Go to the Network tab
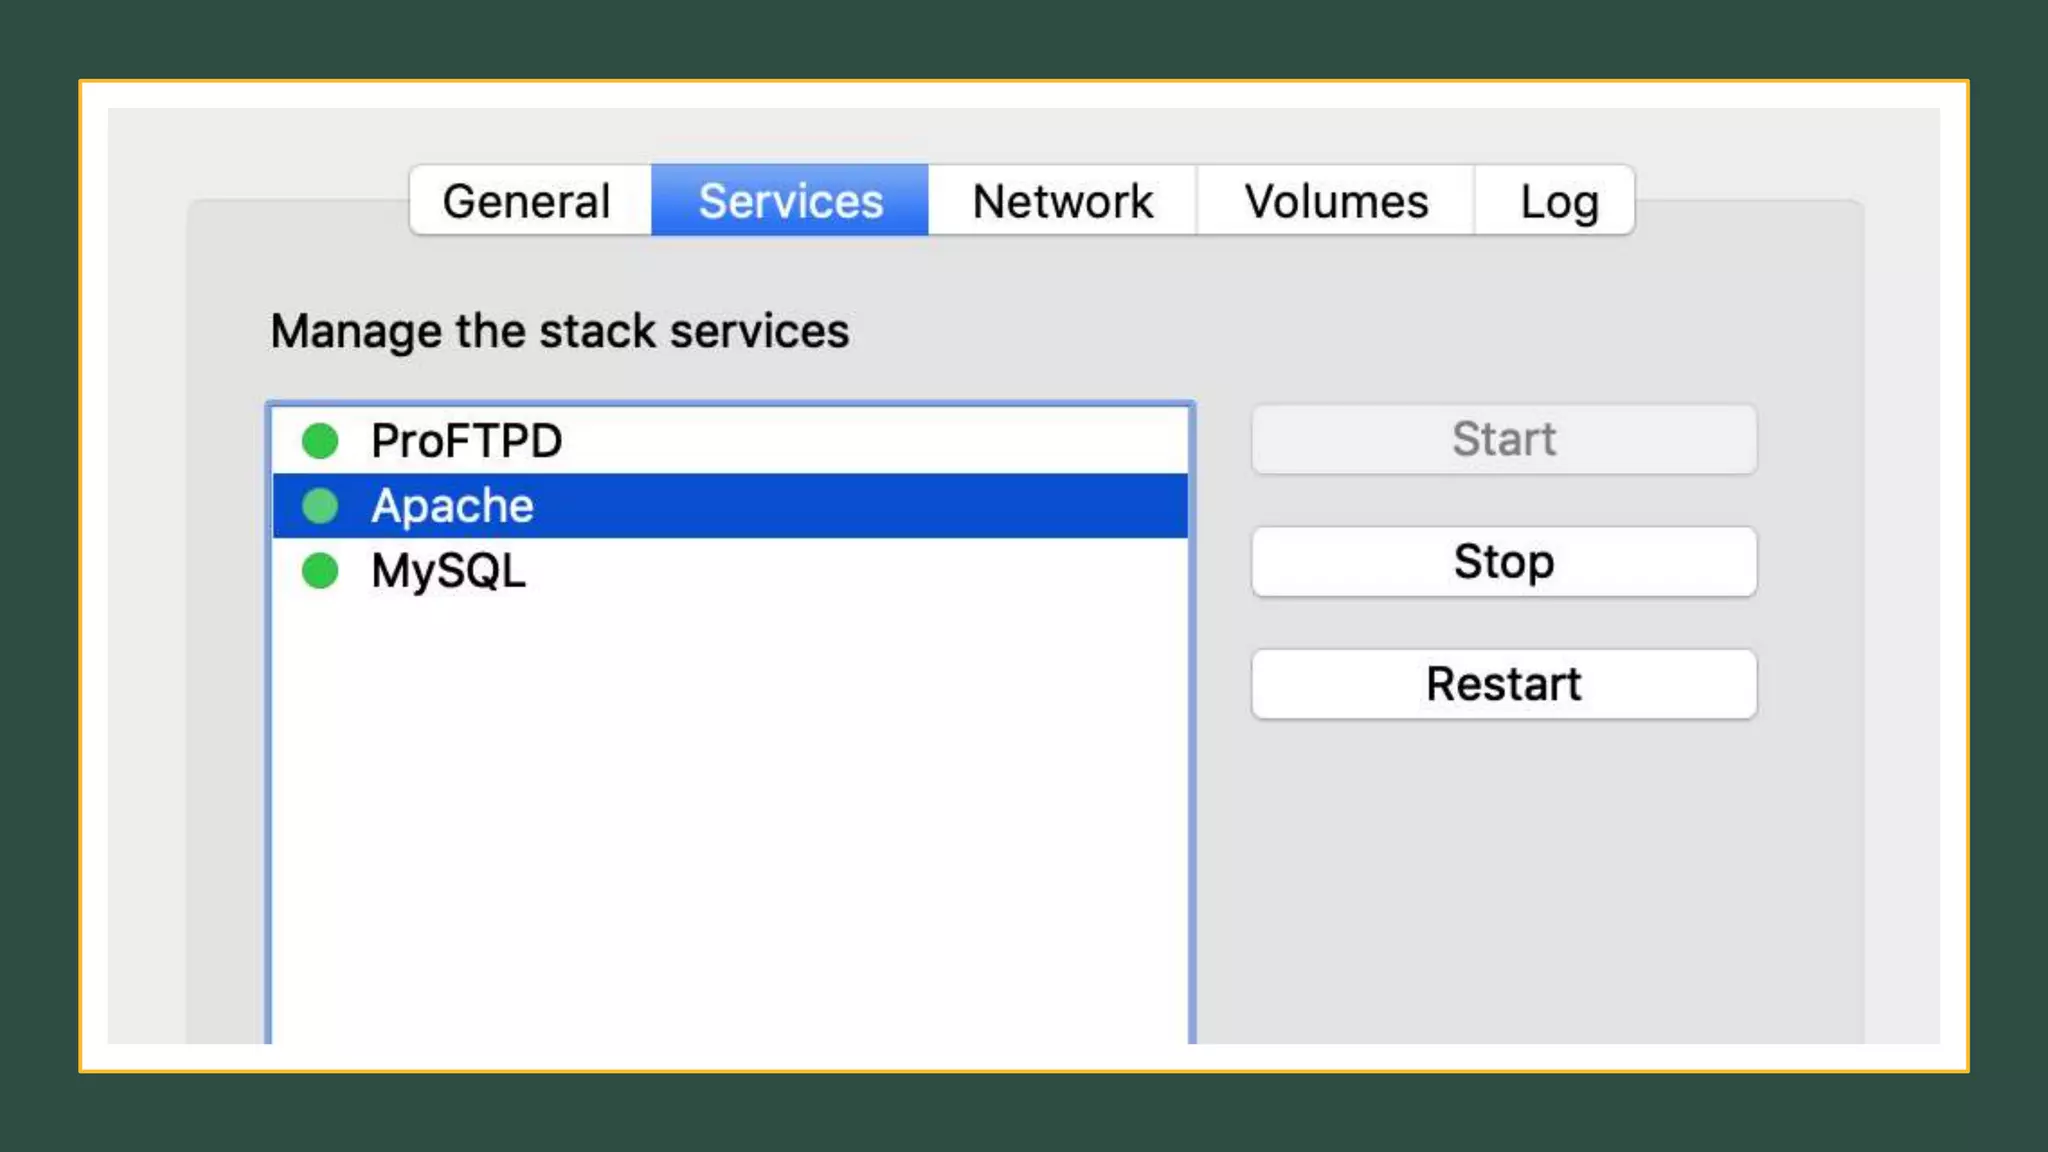The image size is (2048, 1152). pyautogui.click(x=1062, y=201)
